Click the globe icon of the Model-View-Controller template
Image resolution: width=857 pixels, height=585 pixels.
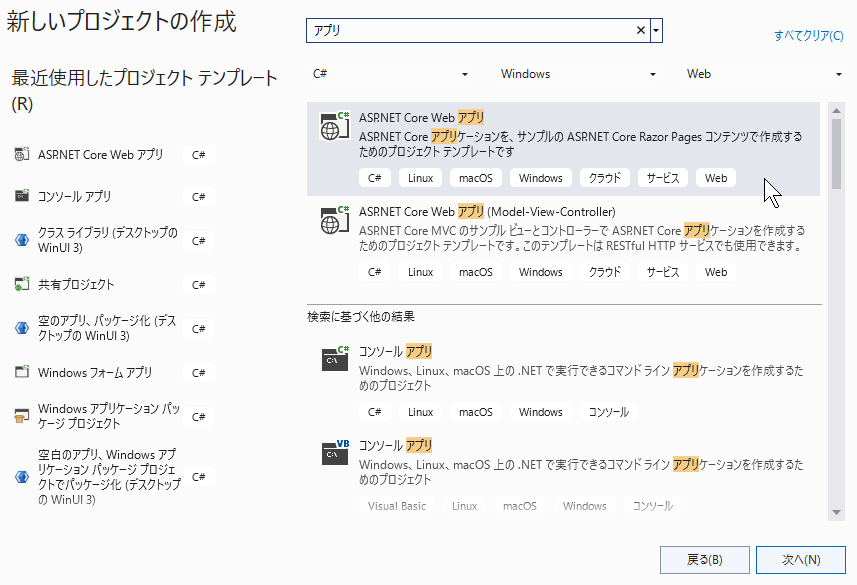tap(334, 220)
